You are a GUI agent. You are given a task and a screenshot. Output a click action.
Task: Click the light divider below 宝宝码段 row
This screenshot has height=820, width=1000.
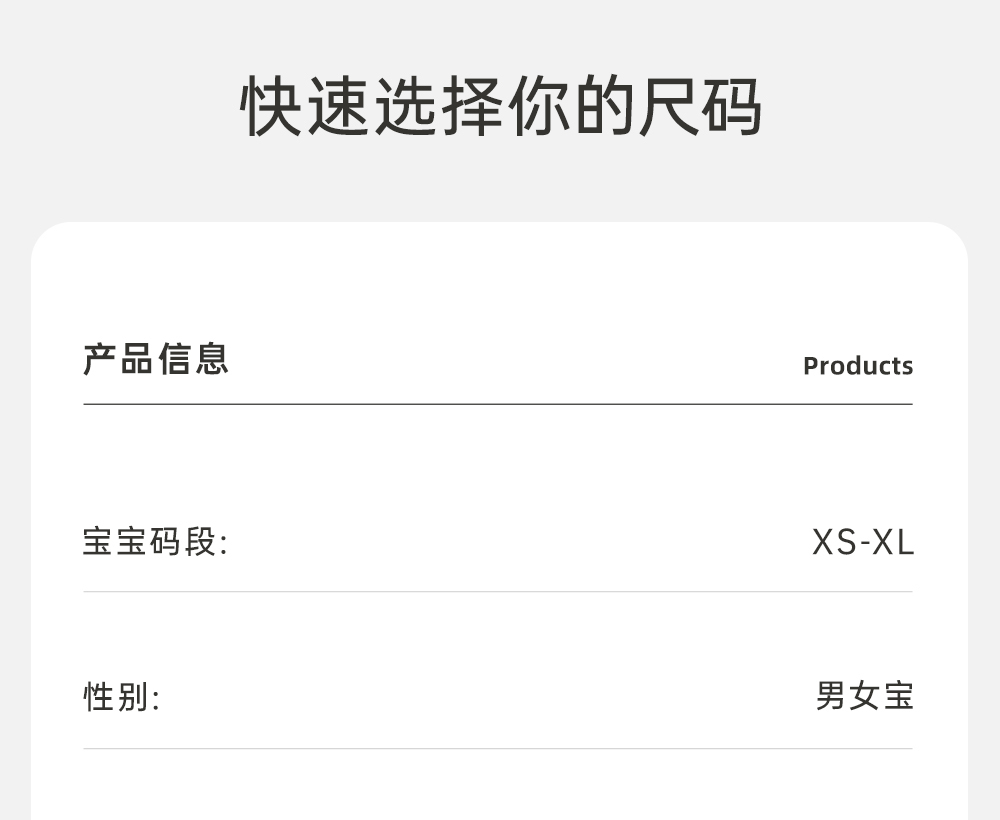pyautogui.click(x=498, y=591)
